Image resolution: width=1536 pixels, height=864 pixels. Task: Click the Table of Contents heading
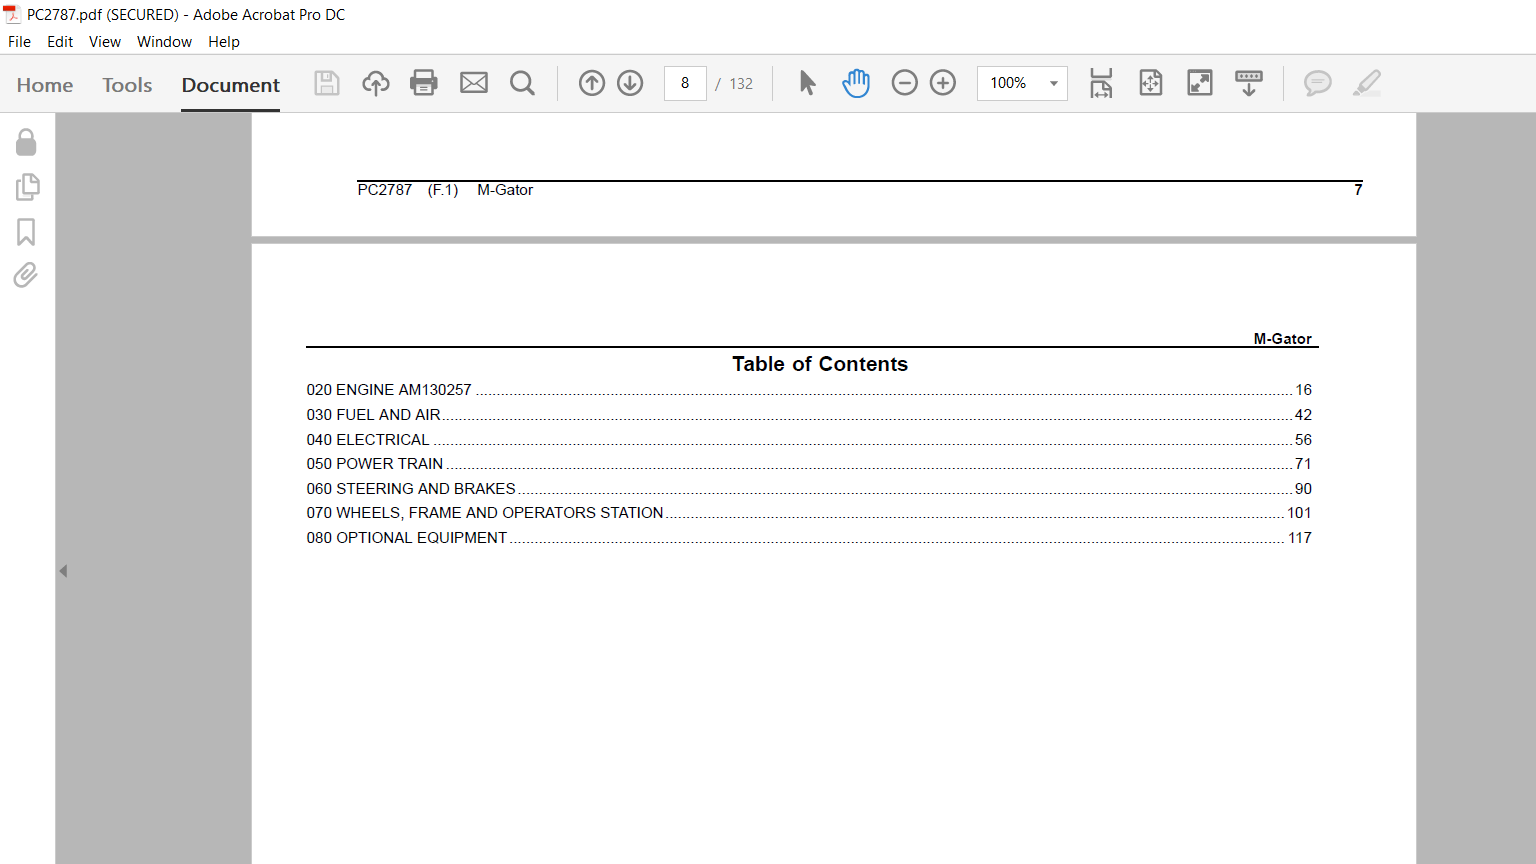click(820, 364)
